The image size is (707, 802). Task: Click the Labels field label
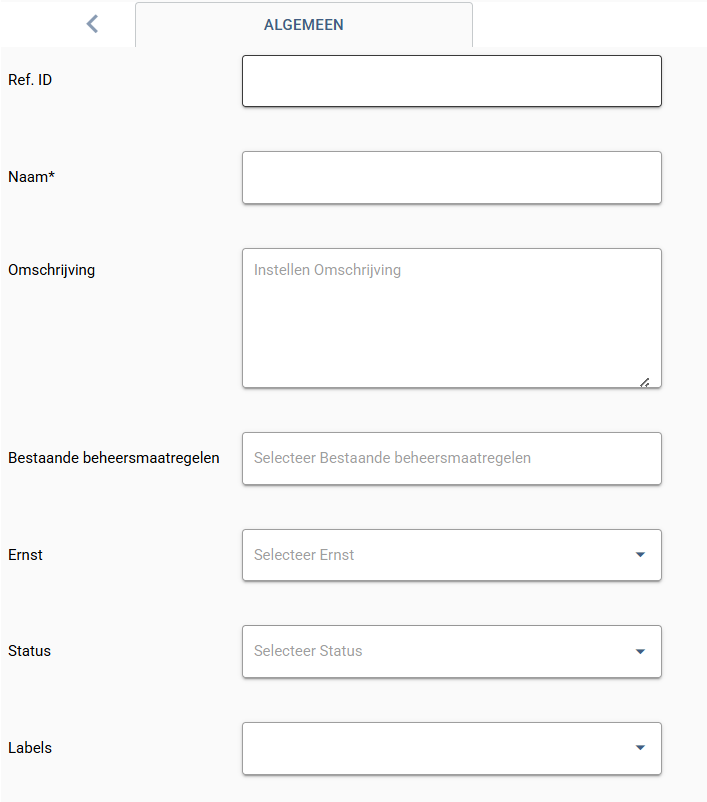(30, 748)
